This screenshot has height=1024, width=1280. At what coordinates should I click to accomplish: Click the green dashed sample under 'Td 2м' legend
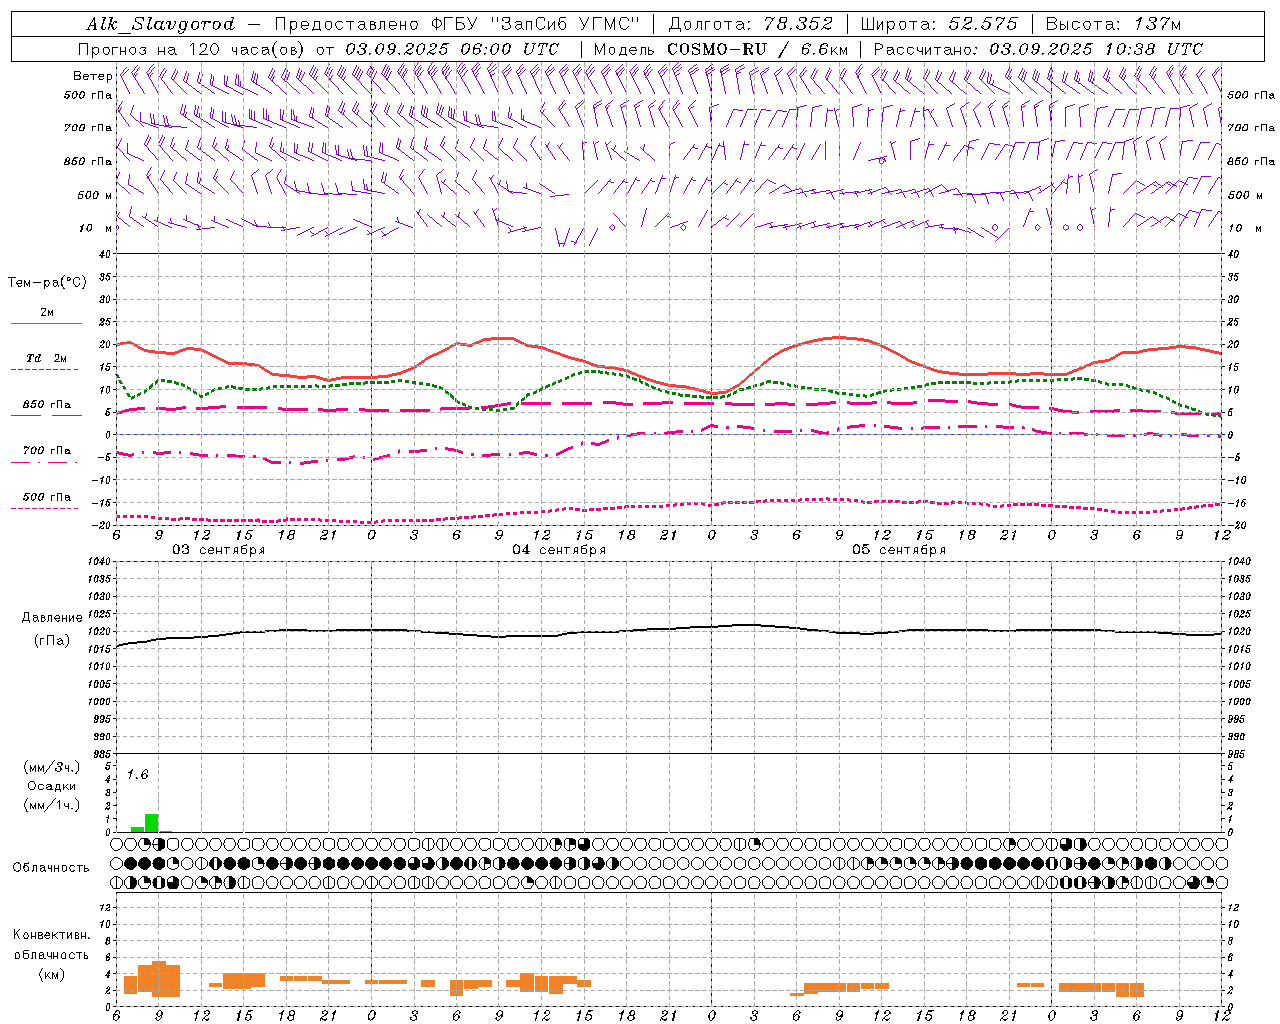click(x=46, y=370)
